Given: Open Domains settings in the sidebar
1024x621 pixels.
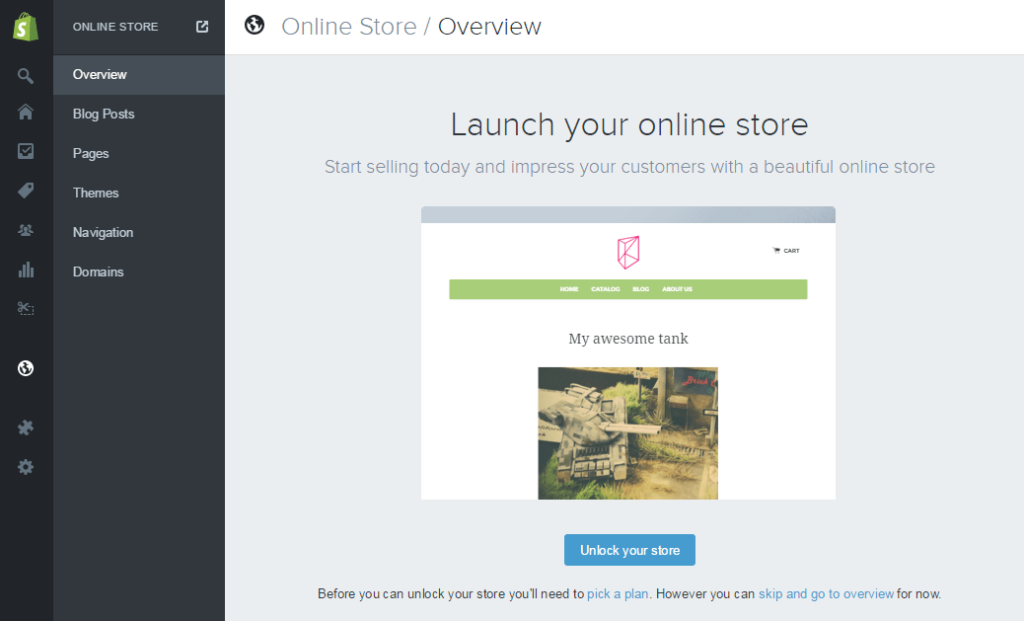Looking at the screenshot, I should (x=98, y=272).
